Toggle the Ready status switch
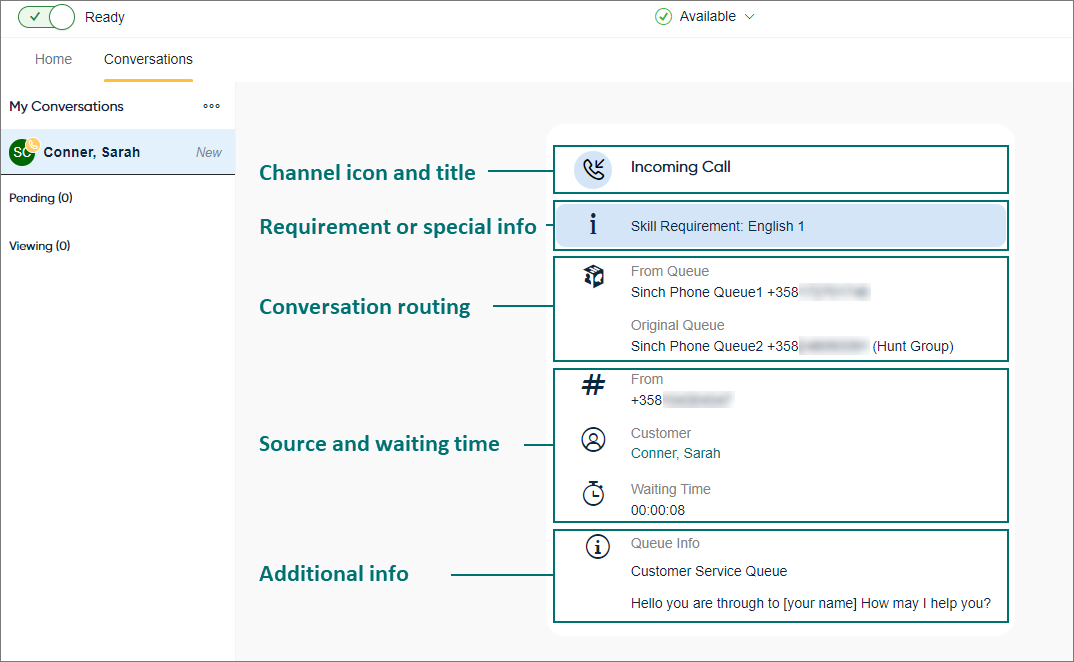Screen dimensions: 1074x662 [x=47, y=17]
